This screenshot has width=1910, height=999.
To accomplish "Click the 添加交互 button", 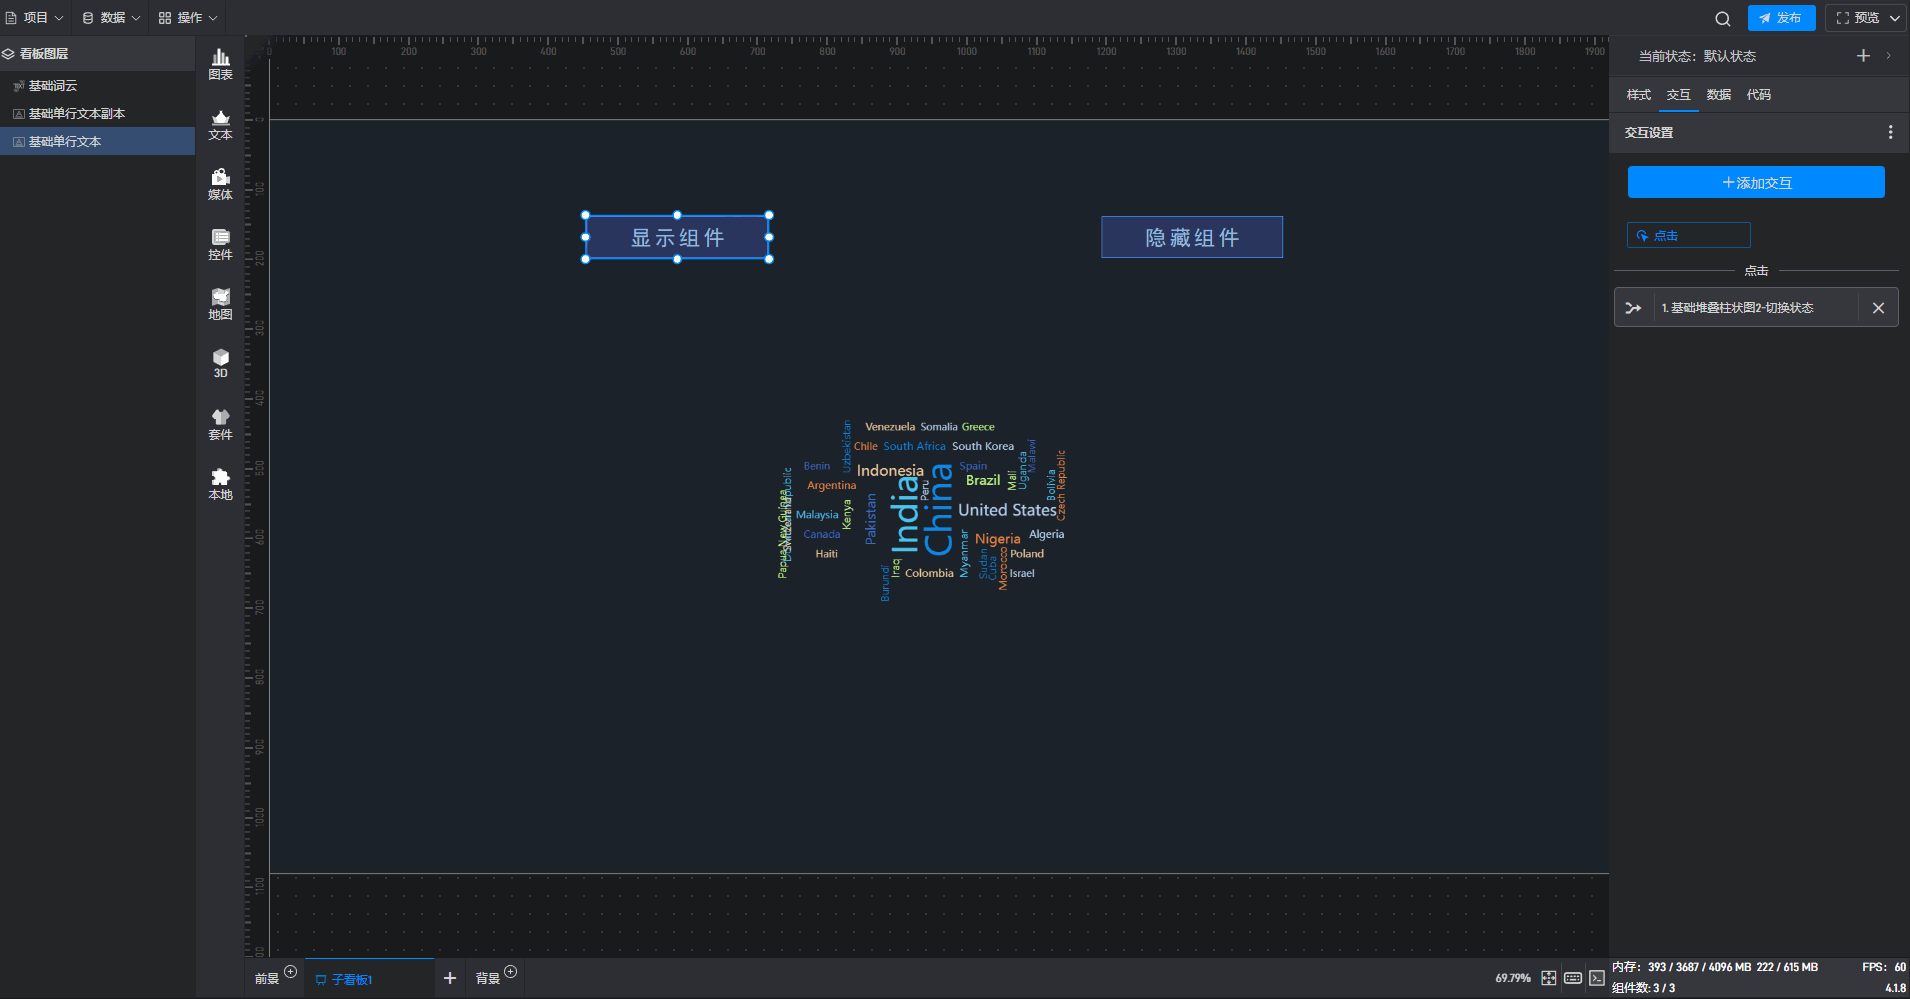I will click(x=1756, y=183).
